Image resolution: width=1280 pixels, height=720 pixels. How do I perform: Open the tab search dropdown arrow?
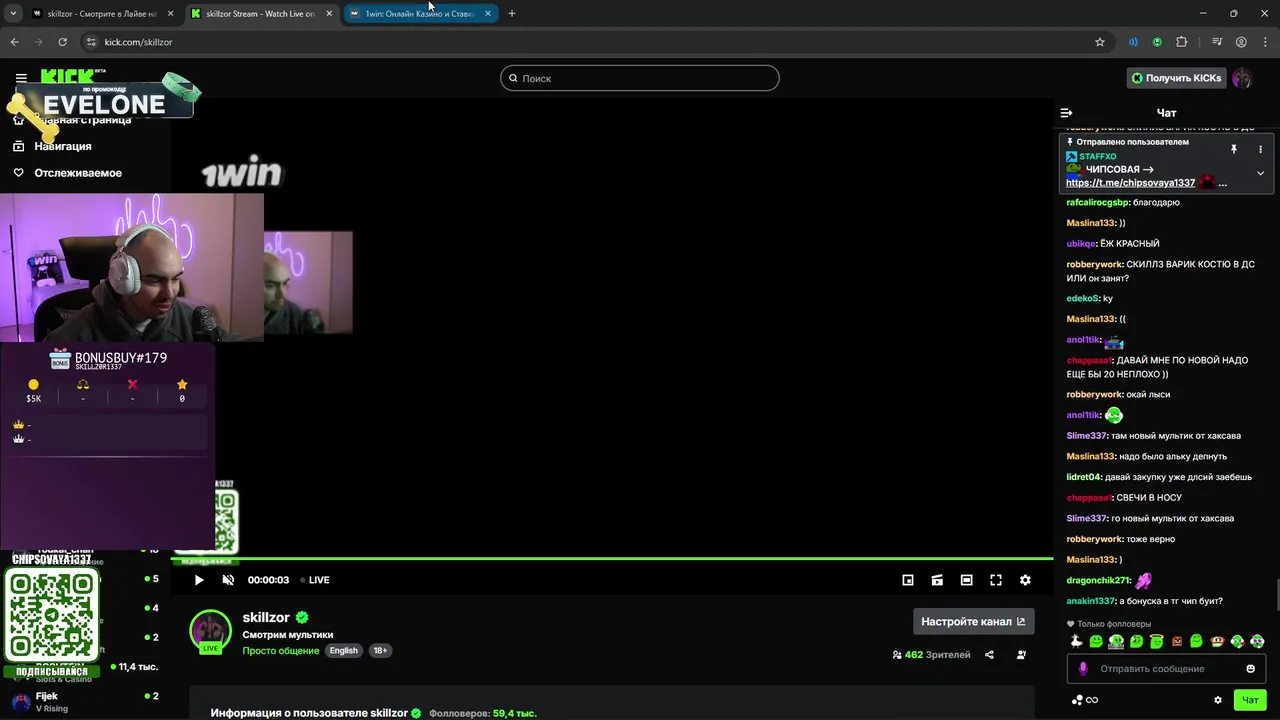pyautogui.click(x=13, y=14)
